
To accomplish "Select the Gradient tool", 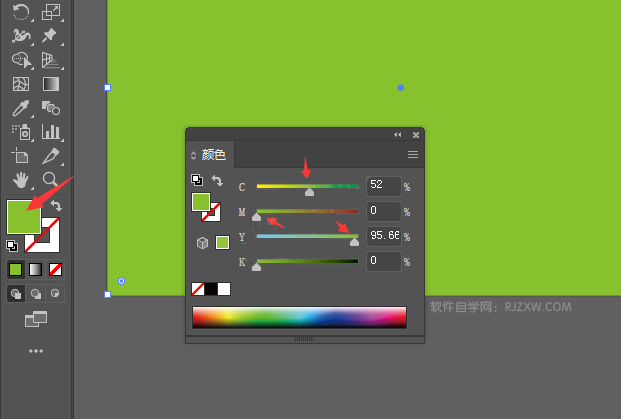I will pos(51,84).
